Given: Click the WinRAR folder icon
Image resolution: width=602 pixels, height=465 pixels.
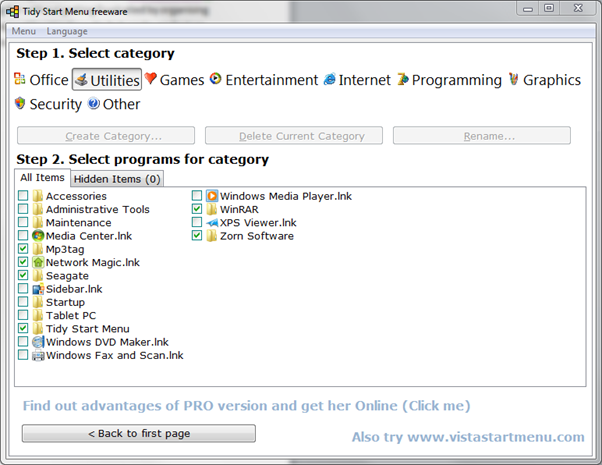Looking at the screenshot, I should pos(212,209).
